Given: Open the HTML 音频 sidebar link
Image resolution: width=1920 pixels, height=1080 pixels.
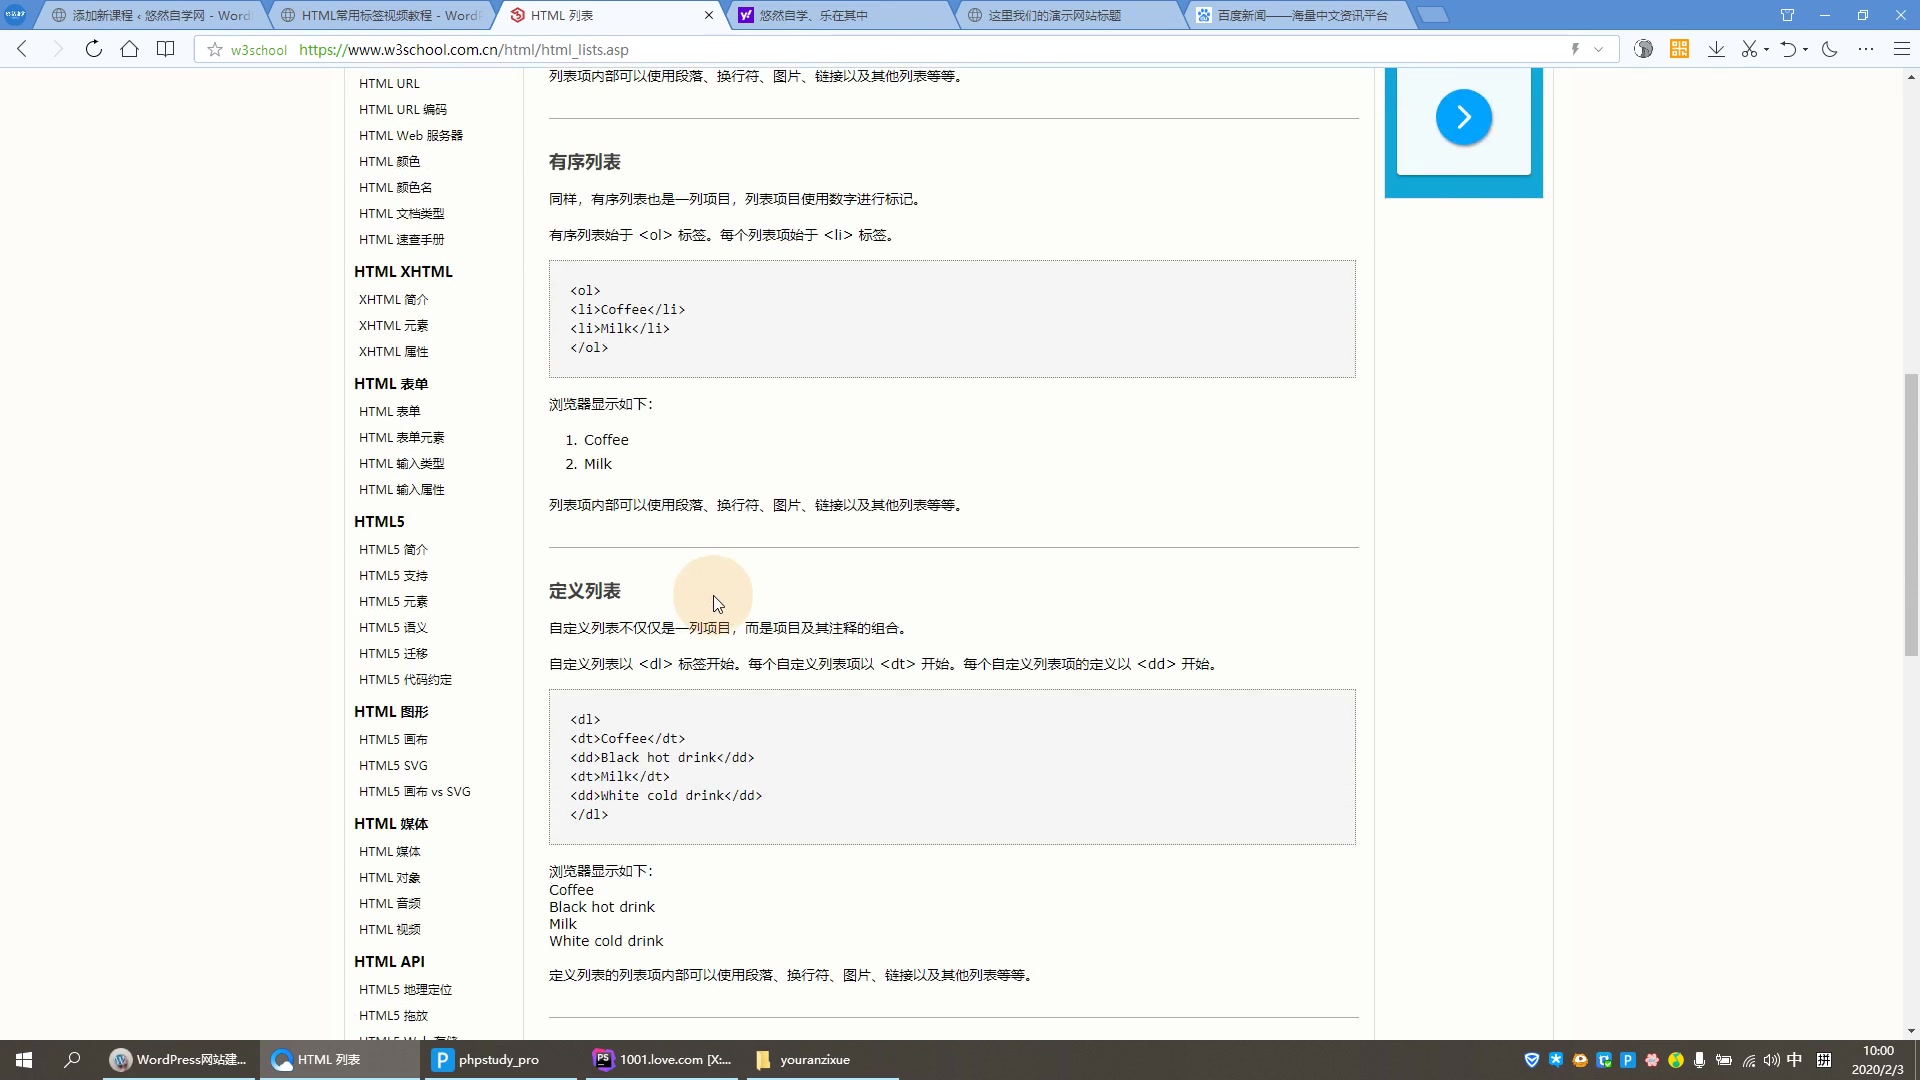Looking at the screenshot, I should [389, 904].
